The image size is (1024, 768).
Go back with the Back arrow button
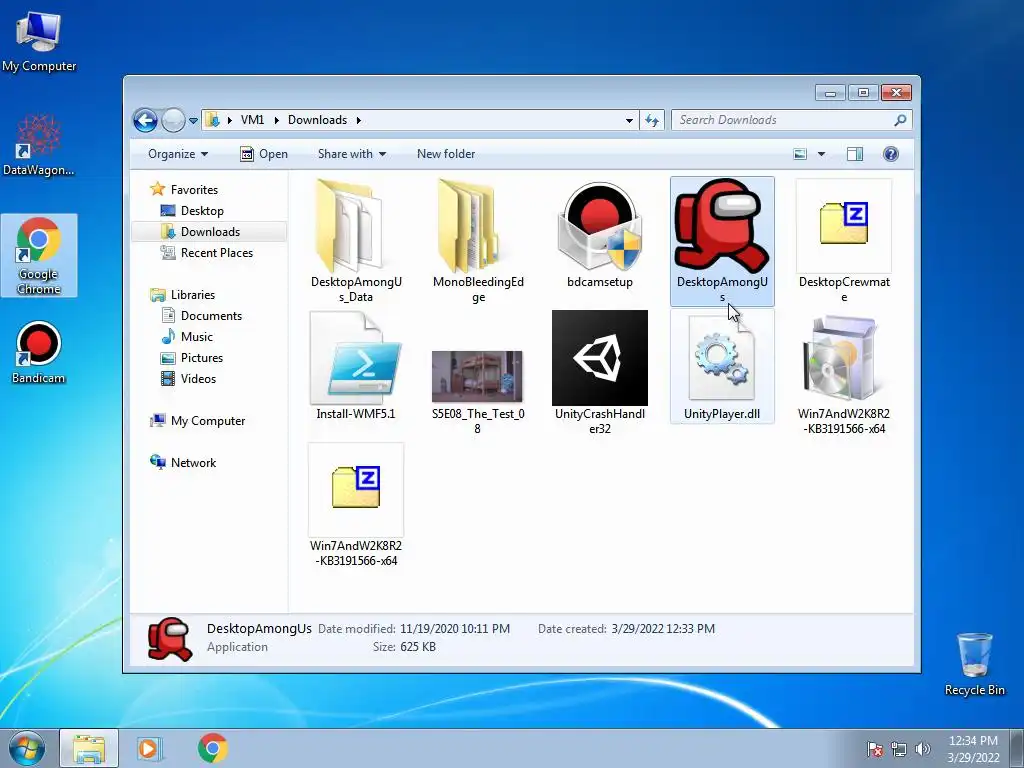145,120
